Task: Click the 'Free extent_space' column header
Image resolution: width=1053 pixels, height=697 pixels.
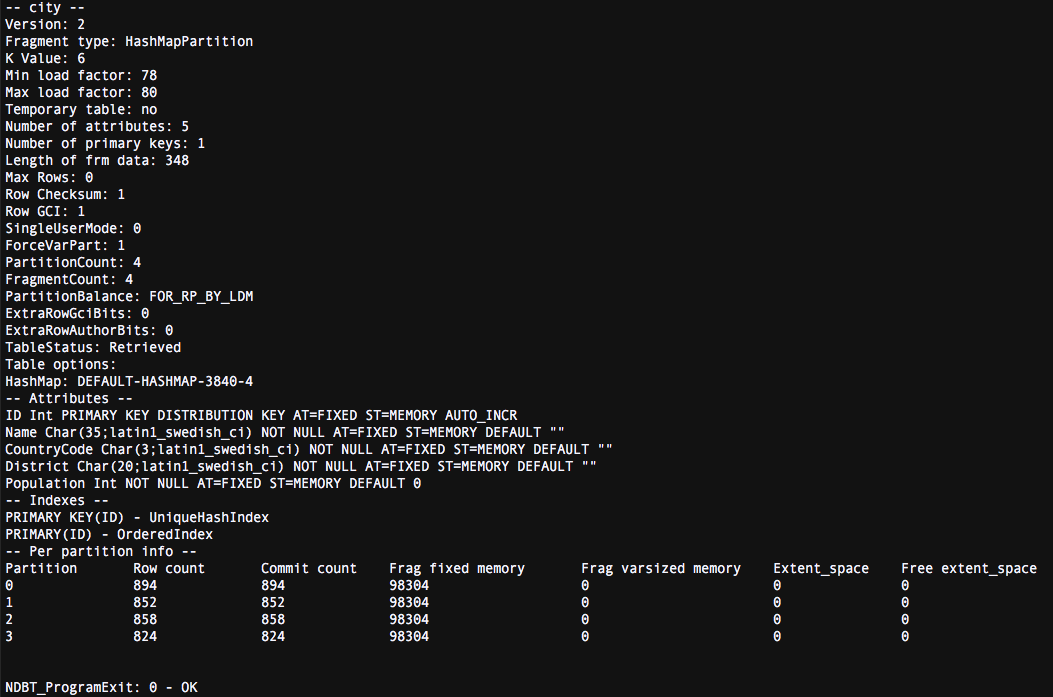Action: click(969, 568)
